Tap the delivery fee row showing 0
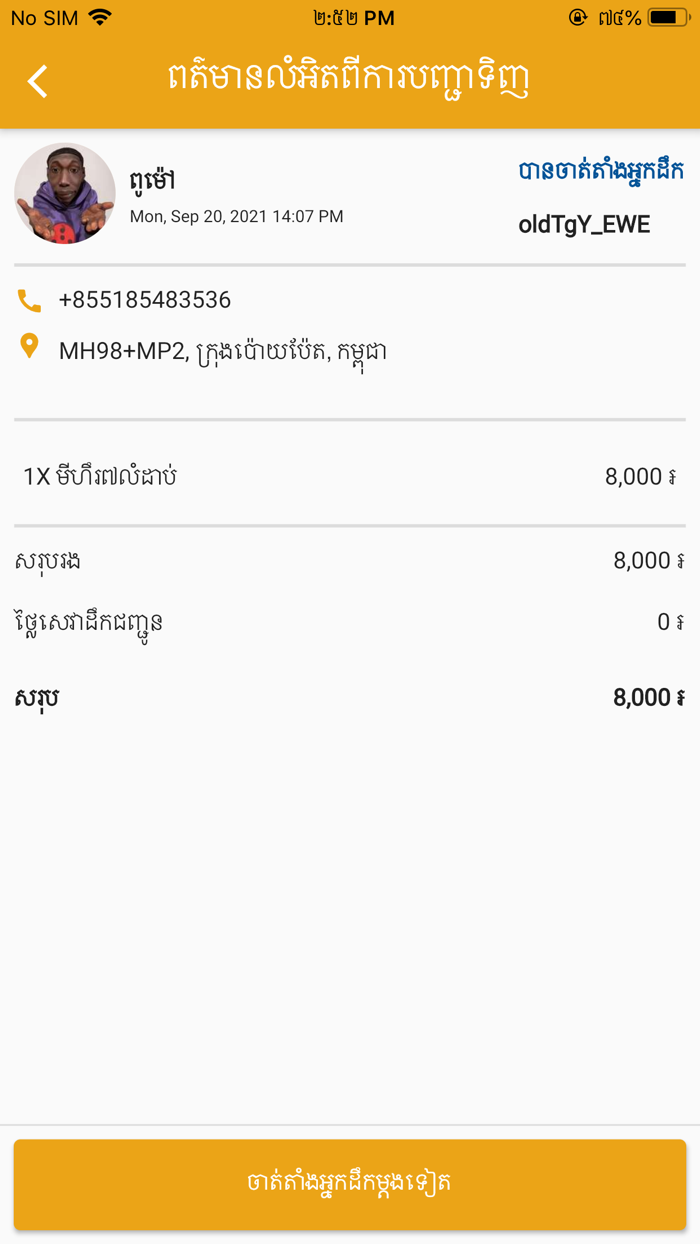This screenshot has width=700, height=1244. click(350, 621)
